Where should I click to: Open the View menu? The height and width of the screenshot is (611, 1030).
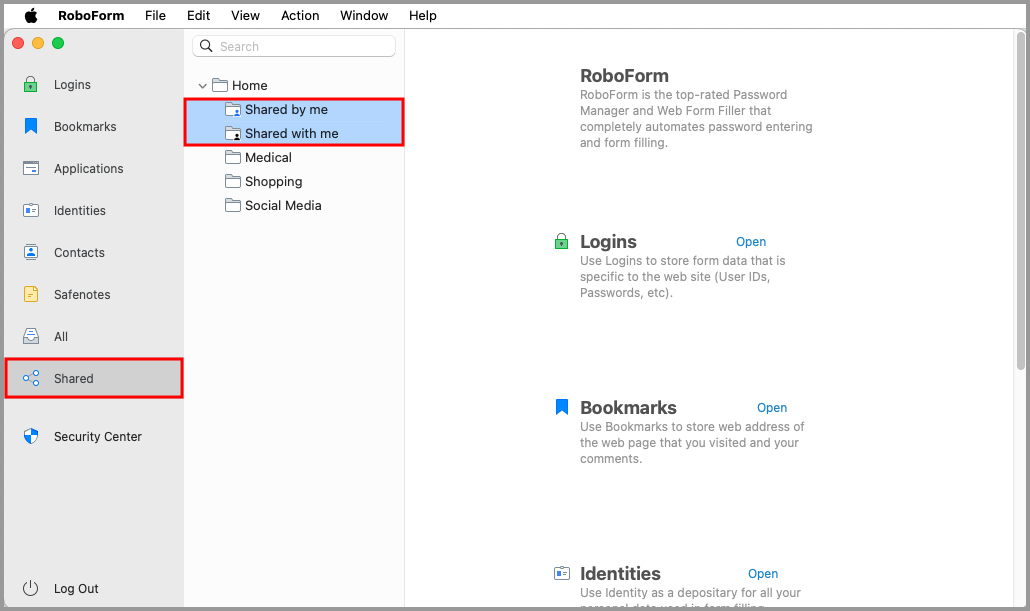245,15
